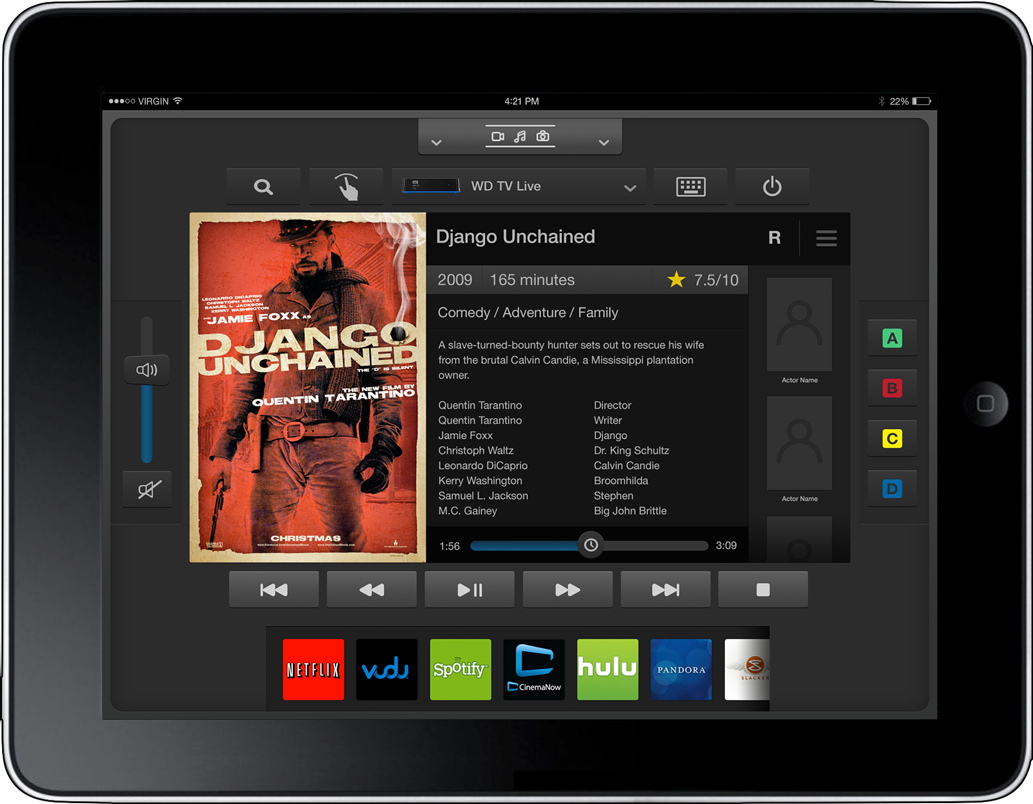Select Quentin Tarantino beside Director
The image size is (1033, 804).
click(x=480, y=405)
